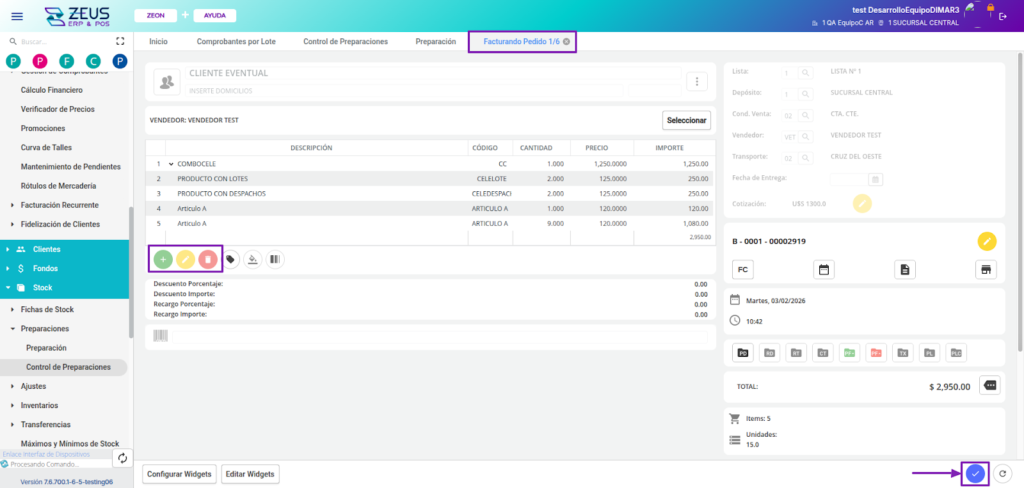Click the FC voucher type button
Screen dimensions: 1024x488
[x=743, y=270]
